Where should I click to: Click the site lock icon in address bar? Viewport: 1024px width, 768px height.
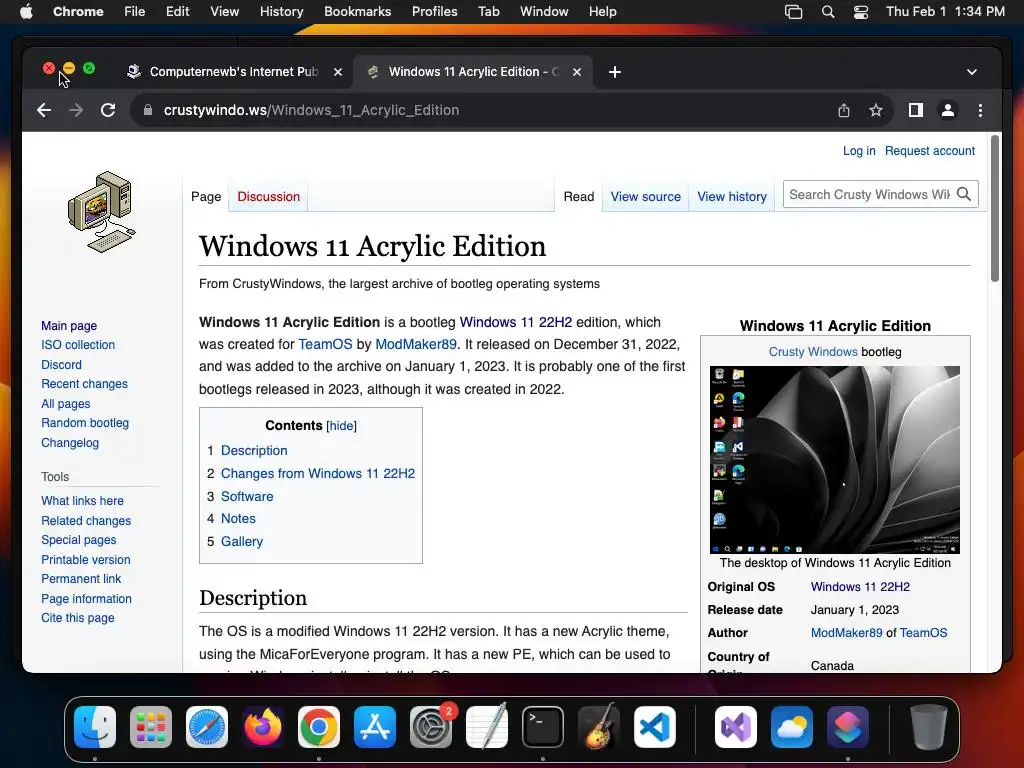pos(148,110)
